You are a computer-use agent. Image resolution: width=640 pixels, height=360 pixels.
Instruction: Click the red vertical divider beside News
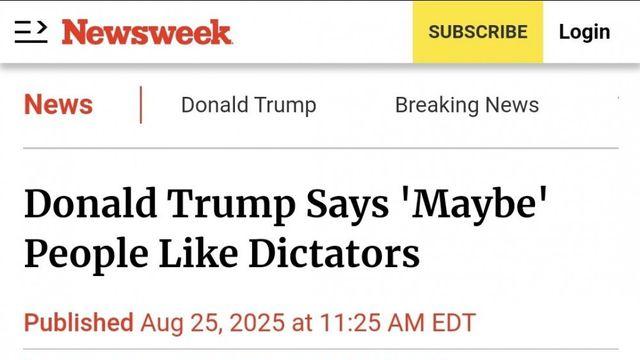[x=141, y=105]
